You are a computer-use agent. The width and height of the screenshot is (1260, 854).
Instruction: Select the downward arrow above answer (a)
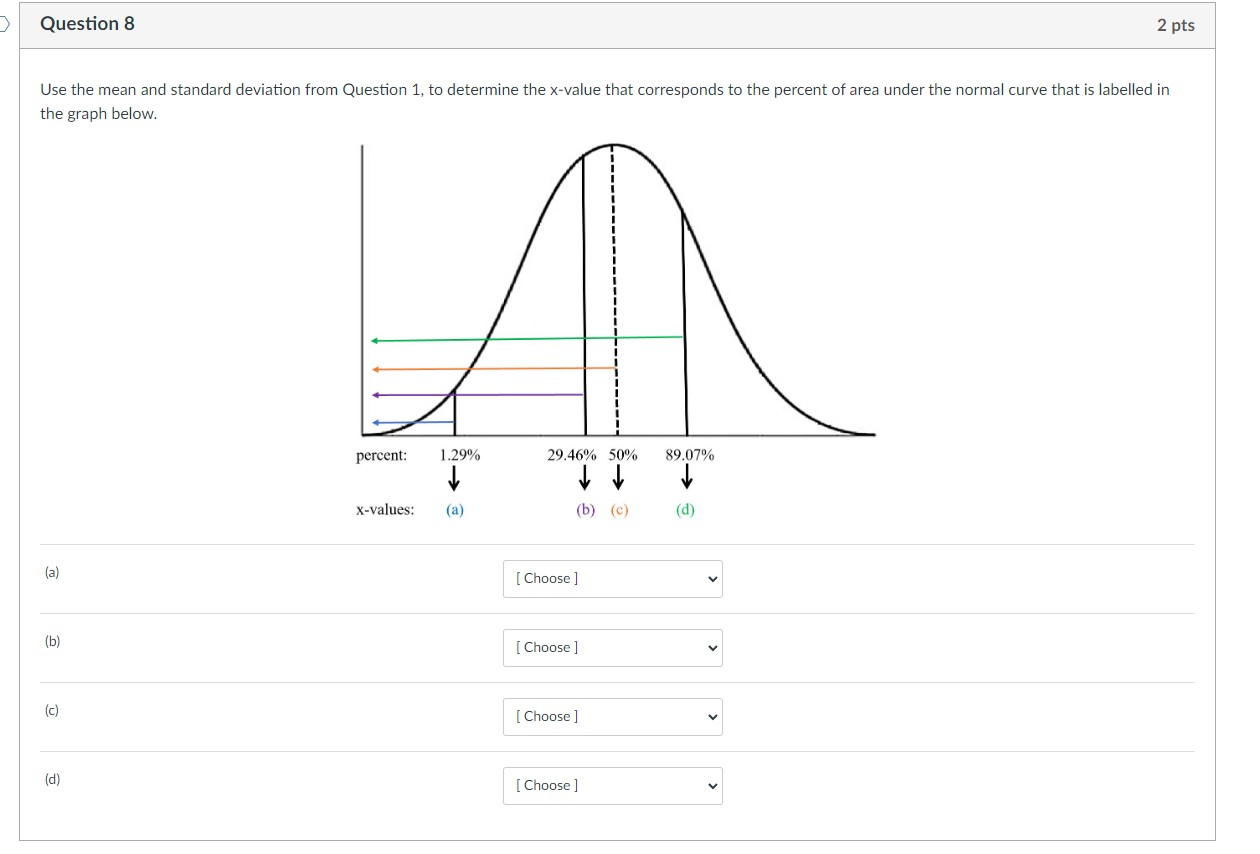tap(455, 481)
